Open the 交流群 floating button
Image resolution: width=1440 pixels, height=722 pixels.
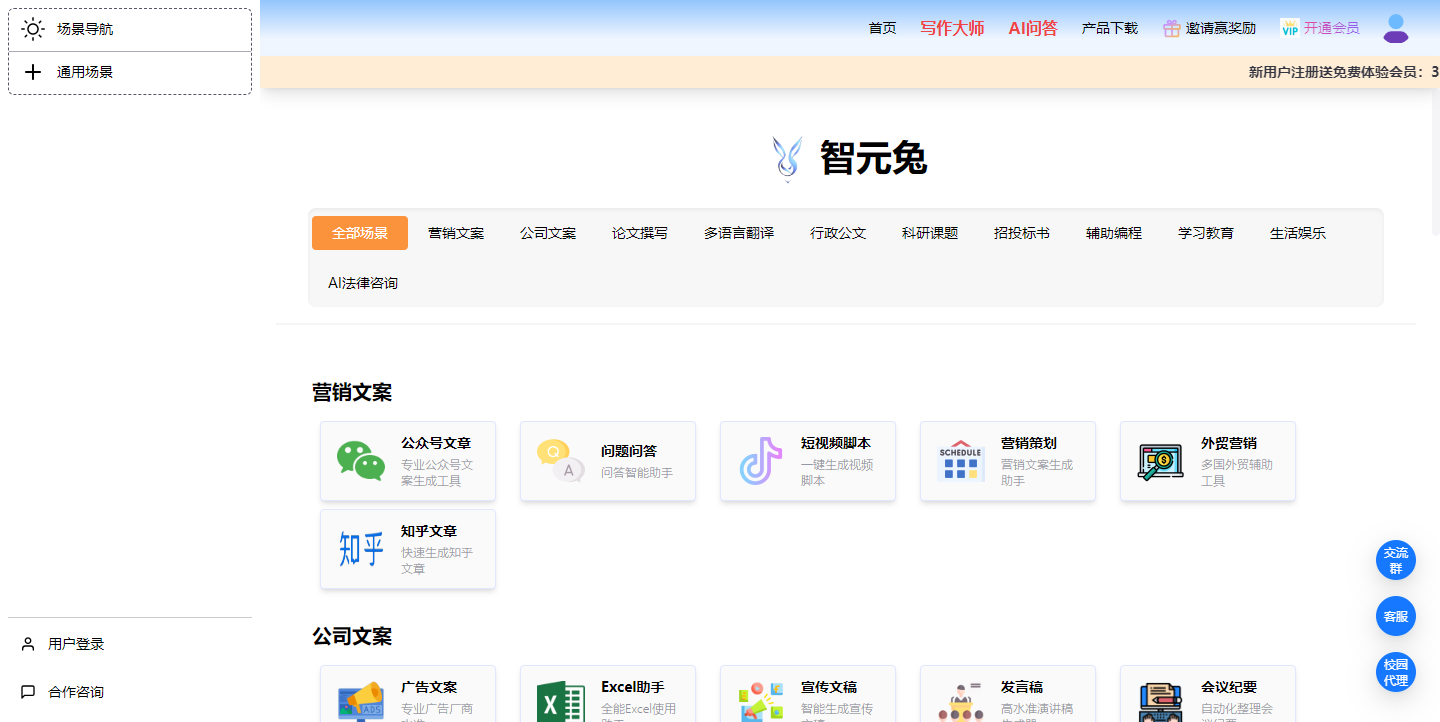coord(1395,560)
